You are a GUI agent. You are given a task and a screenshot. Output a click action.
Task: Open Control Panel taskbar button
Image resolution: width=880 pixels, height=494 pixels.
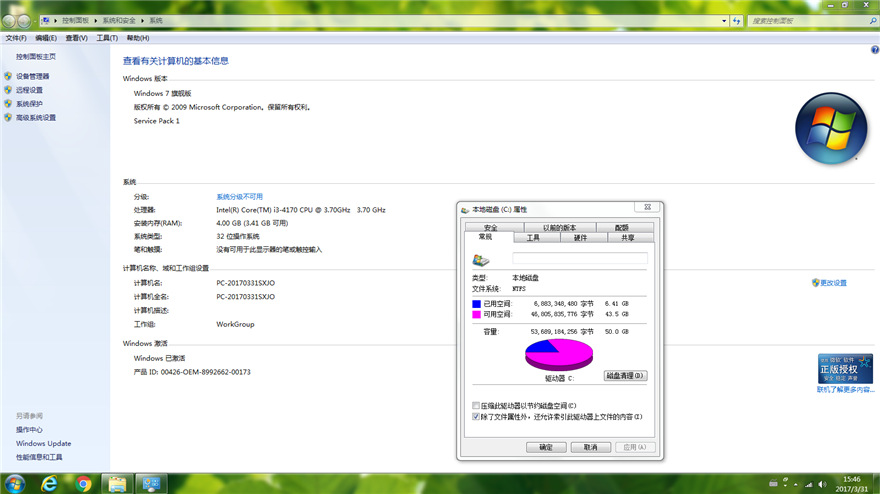(151, 483)
